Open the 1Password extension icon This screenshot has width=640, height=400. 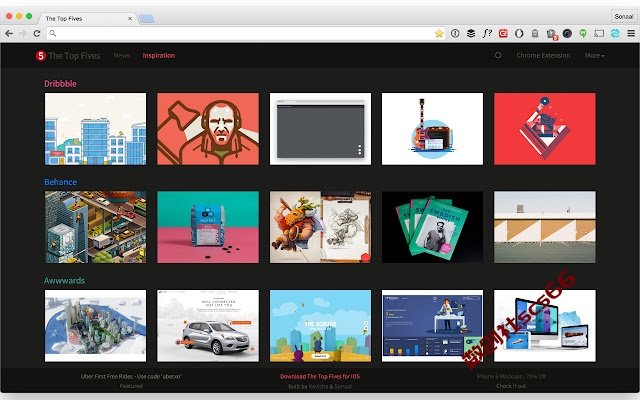tap(455, 33)
